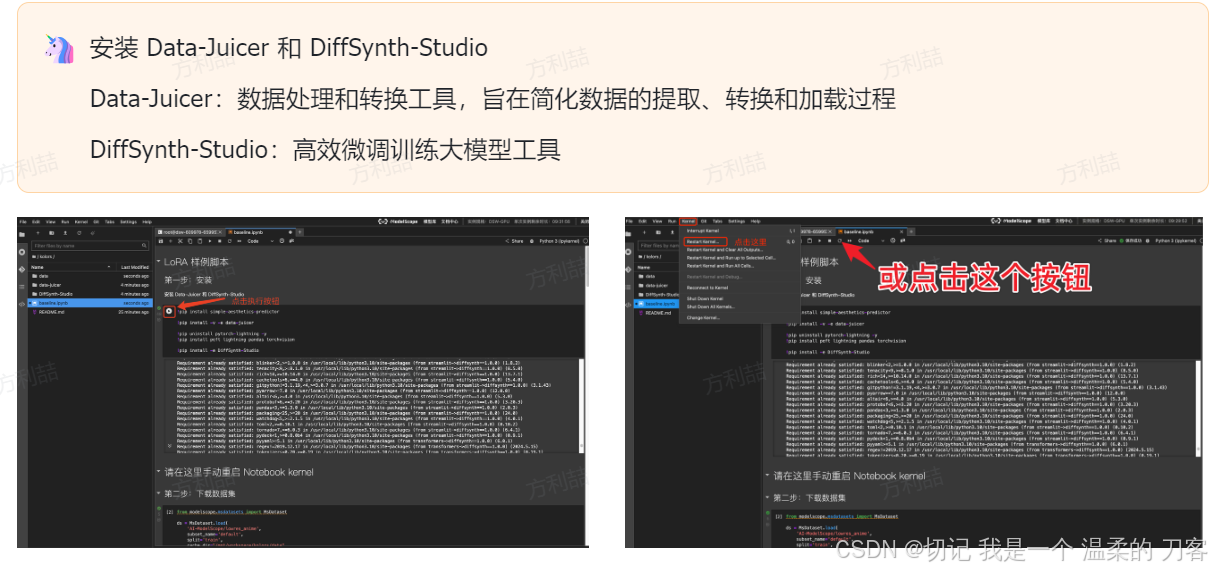Image resolution: width=1212 pixels, height=569 pixels.
Task: Click Python 3 (ipykernel) indicator in left screenshot
Action: [x=561, y=241]
